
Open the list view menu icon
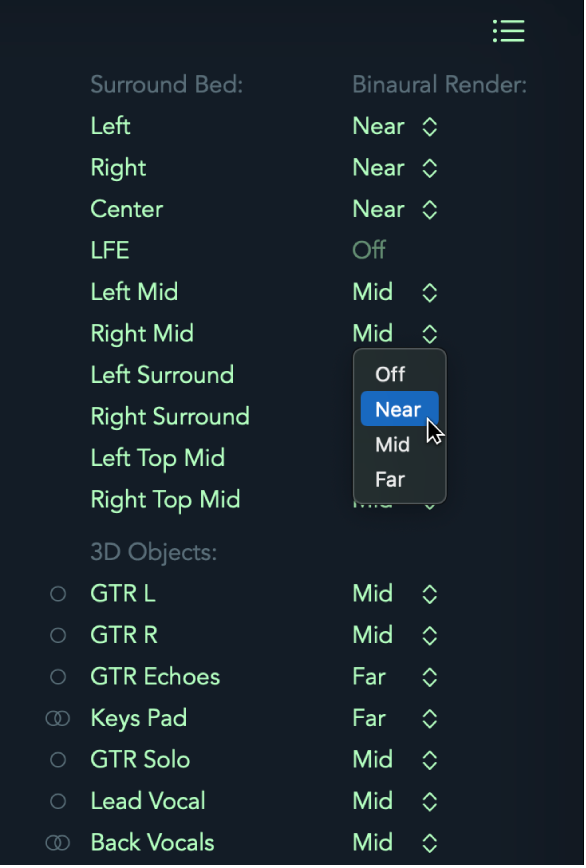pos(509,31)
